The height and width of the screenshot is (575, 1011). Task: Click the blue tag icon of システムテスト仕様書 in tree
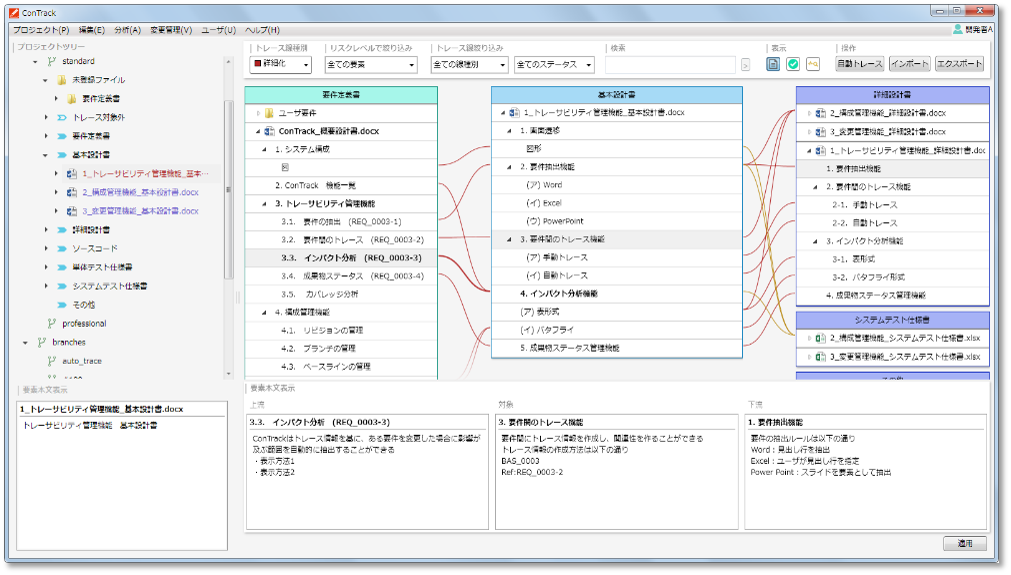[62, 286]
